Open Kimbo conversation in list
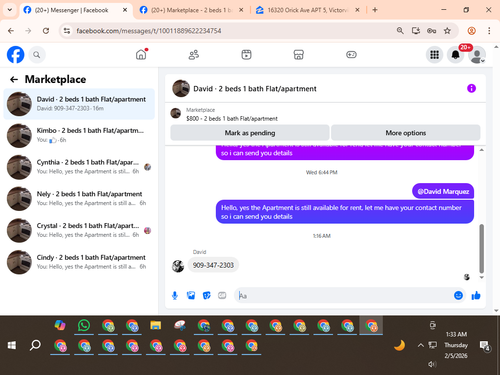 (79, 135)
